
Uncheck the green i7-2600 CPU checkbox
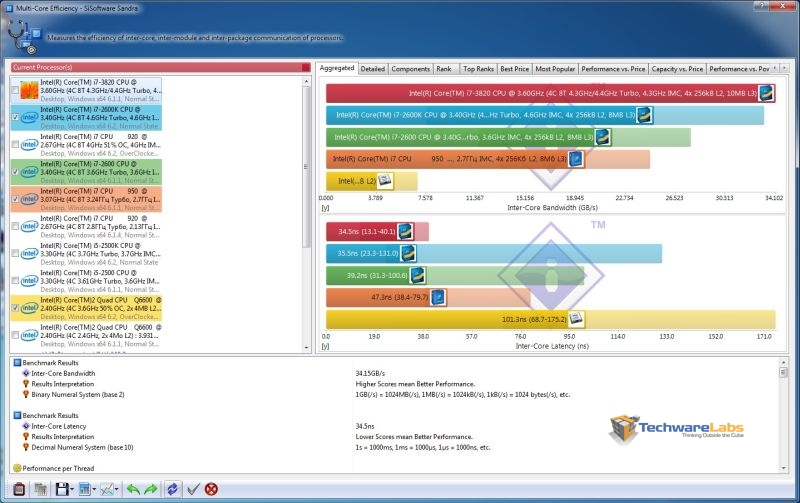point(15,172)
